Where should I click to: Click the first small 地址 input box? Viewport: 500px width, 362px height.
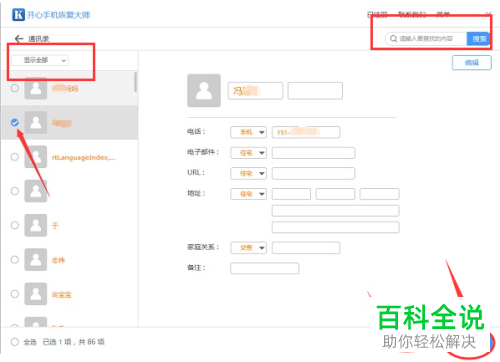(x=291, y=194)
